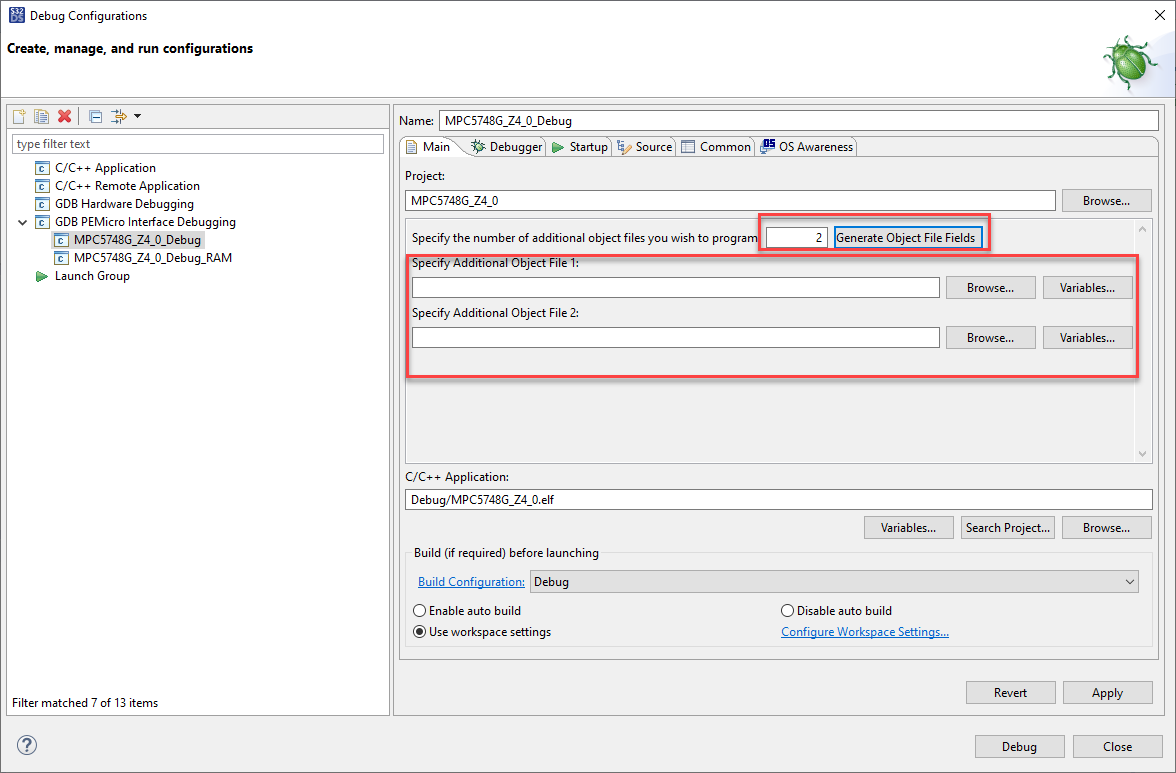Browse for Additional Object File 1
Screen dimensions: 1176x773
pyautogui.click(x=990, y=288)
